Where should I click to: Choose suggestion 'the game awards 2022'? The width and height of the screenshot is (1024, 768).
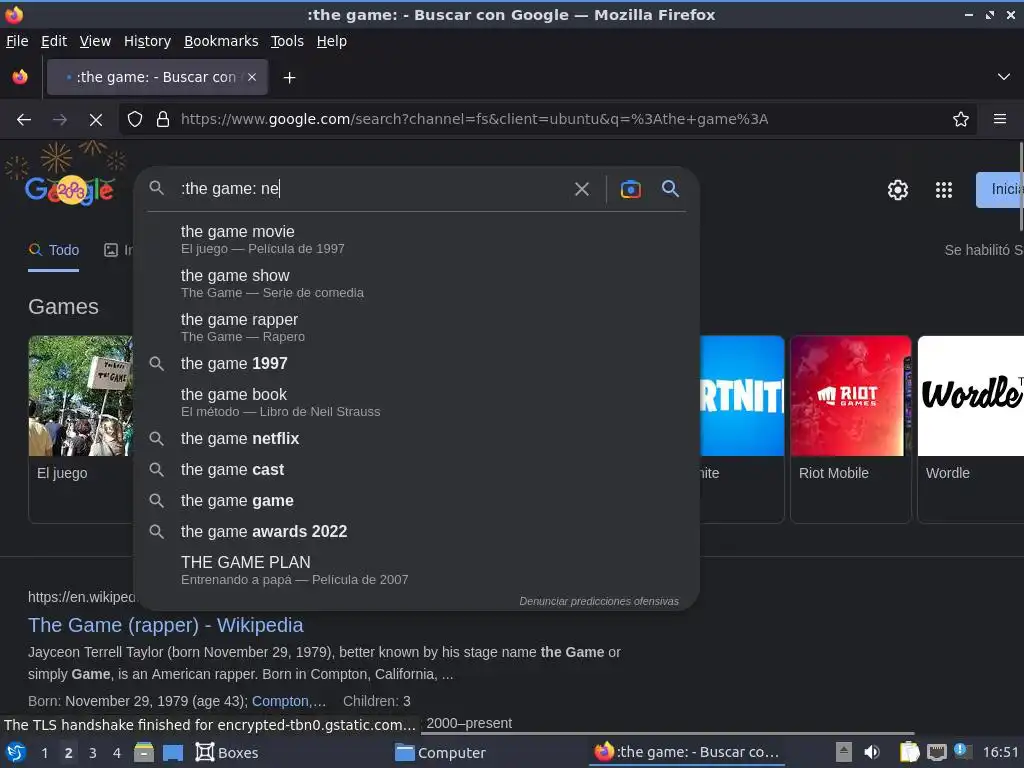pos(417,532)
